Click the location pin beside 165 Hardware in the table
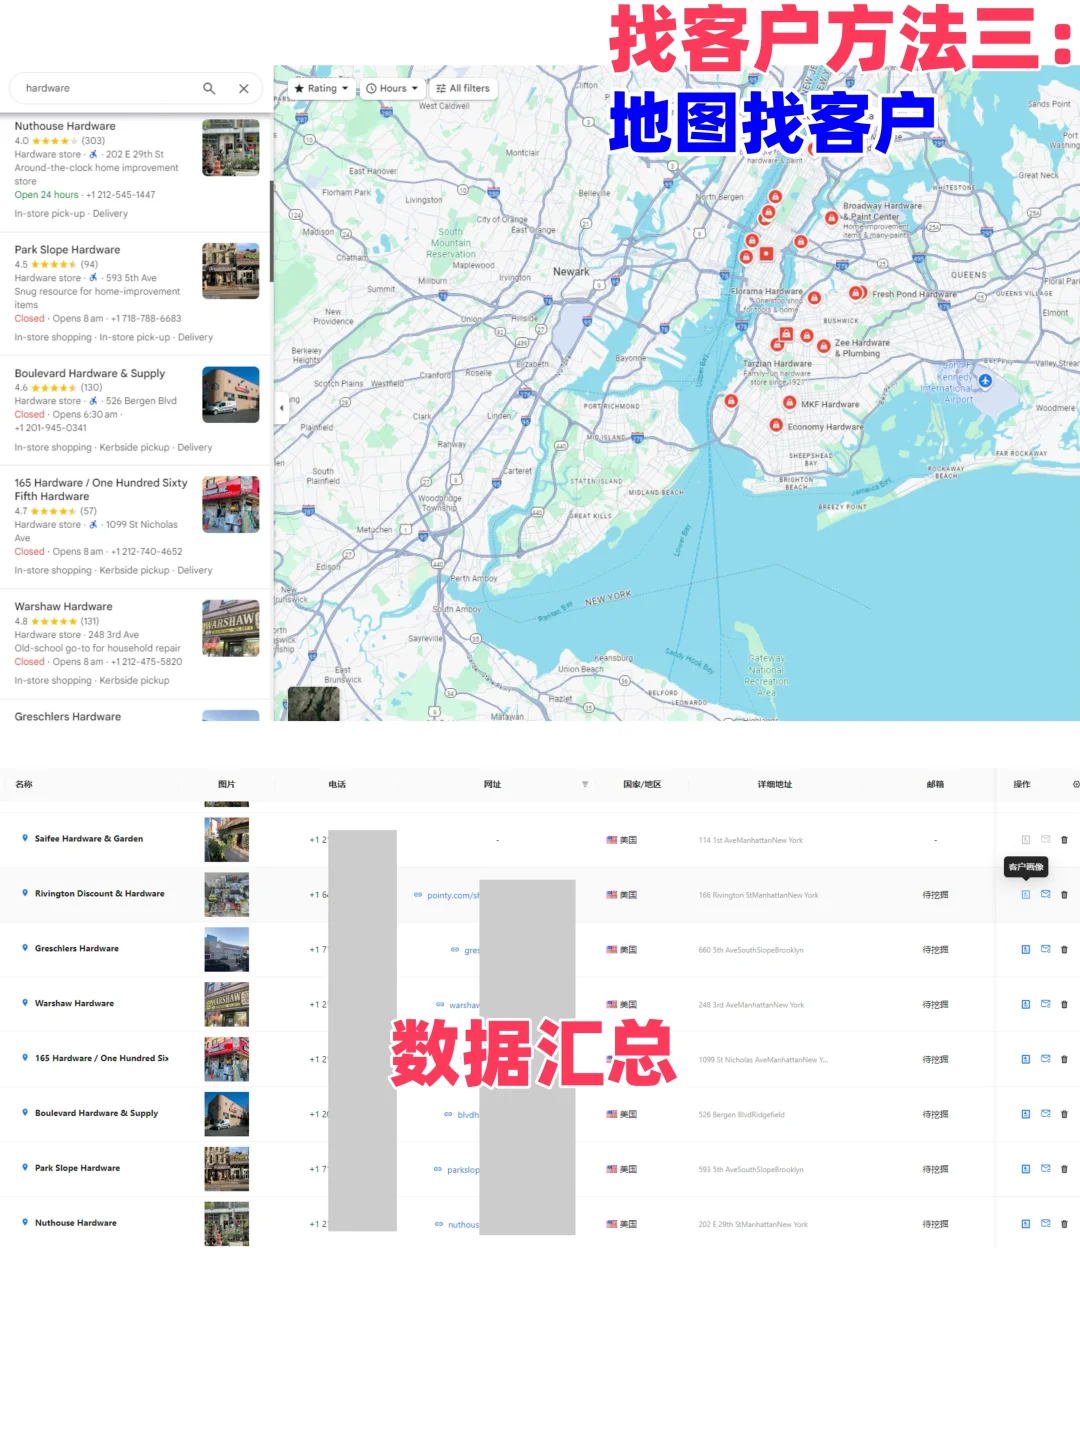 pyautogui.click(x=23, y=1058)
